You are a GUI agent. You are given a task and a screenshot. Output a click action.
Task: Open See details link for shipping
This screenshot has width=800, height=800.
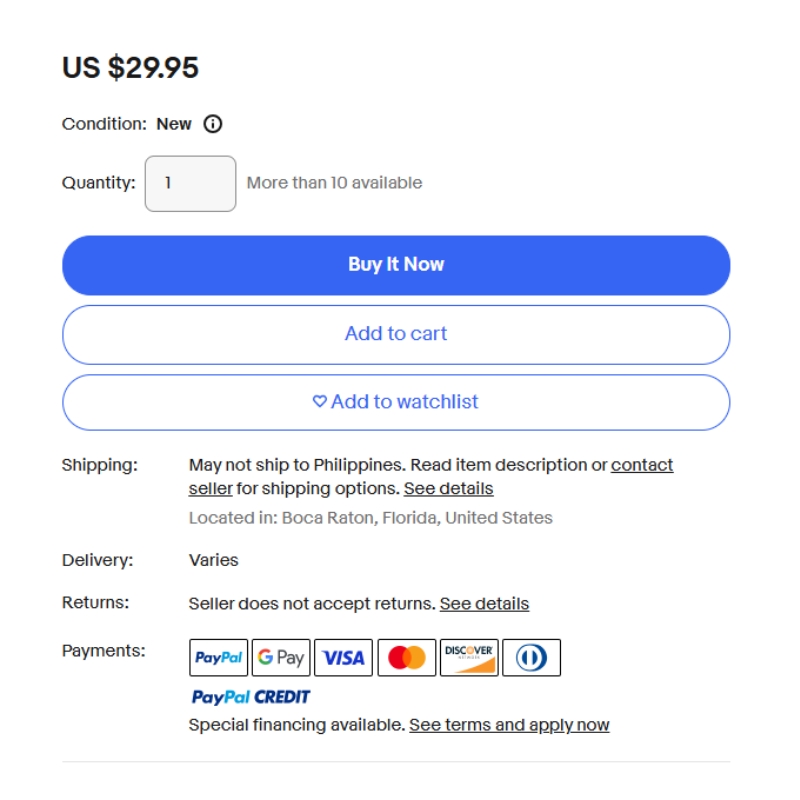tap(448, 489)
